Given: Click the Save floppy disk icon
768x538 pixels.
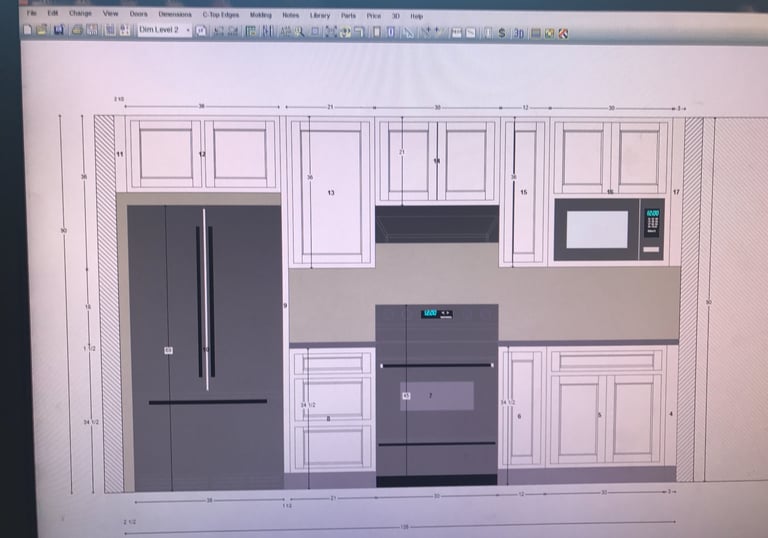Looking at the screenshot, I should pyautogui.click(x=59, y=30).
